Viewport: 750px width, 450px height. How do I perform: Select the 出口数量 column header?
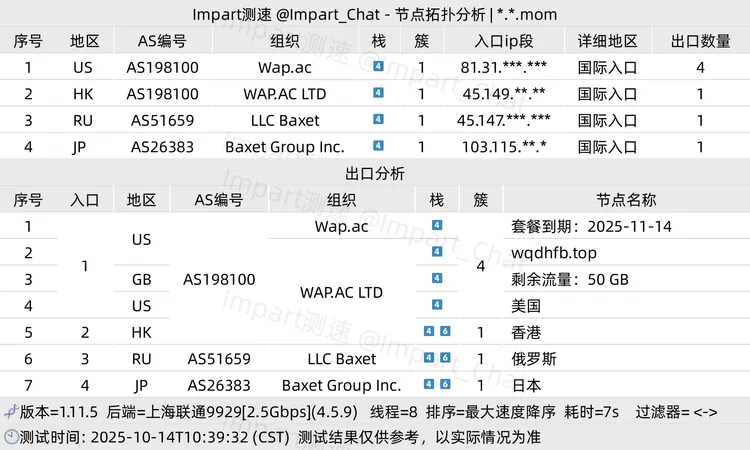(x=700, y=41)
